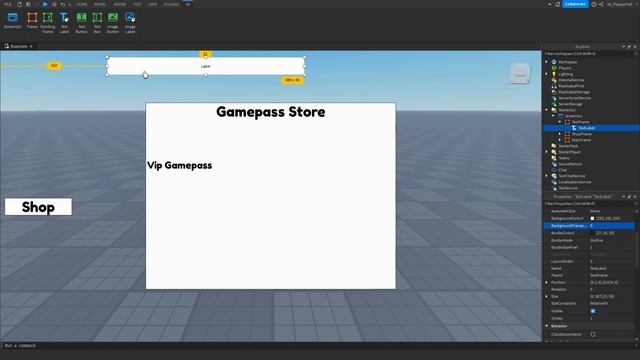Viewport: 640px width, 360px height.
Task: Click the Players icon in Explorer
Action: [x=554, y=68]
